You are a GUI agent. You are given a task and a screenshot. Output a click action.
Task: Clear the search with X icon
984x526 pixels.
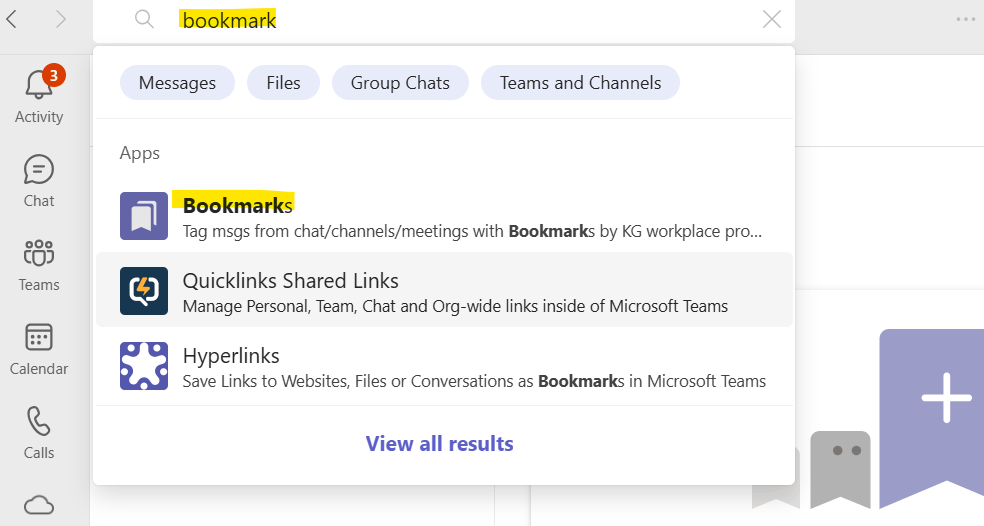pyautogui.click(x=772, y=19)
